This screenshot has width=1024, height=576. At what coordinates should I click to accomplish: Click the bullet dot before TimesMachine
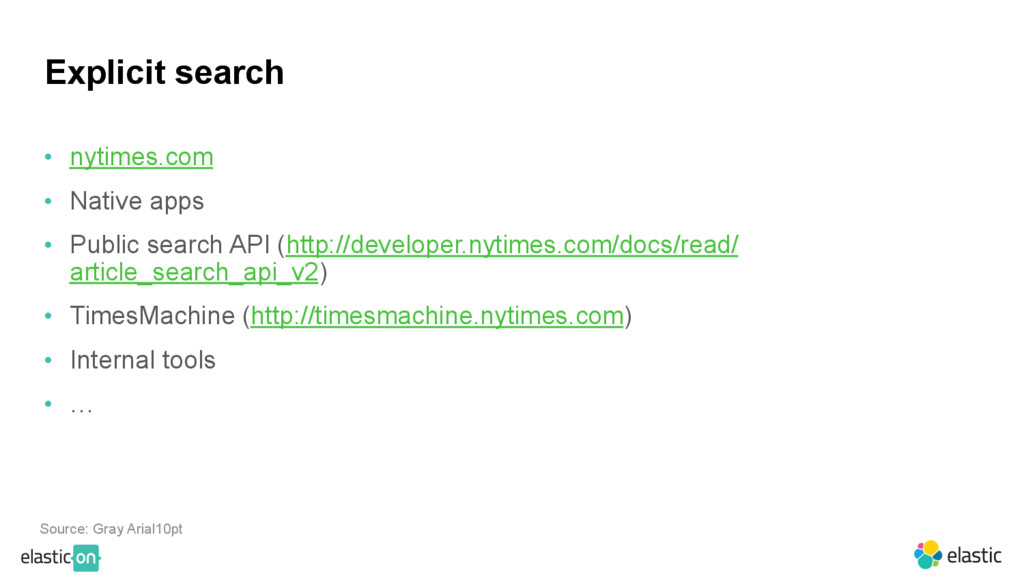pos(48,315)
